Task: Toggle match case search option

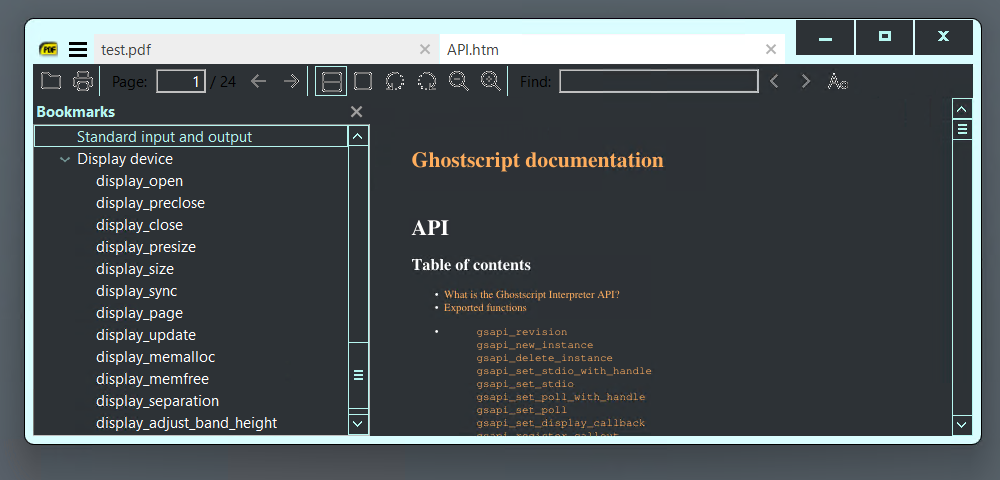Action: click(837, 81)
